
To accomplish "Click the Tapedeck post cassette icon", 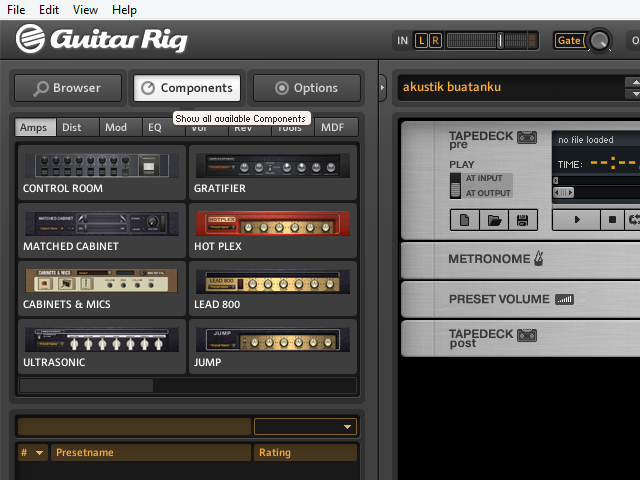I will (x=527, y=336).
